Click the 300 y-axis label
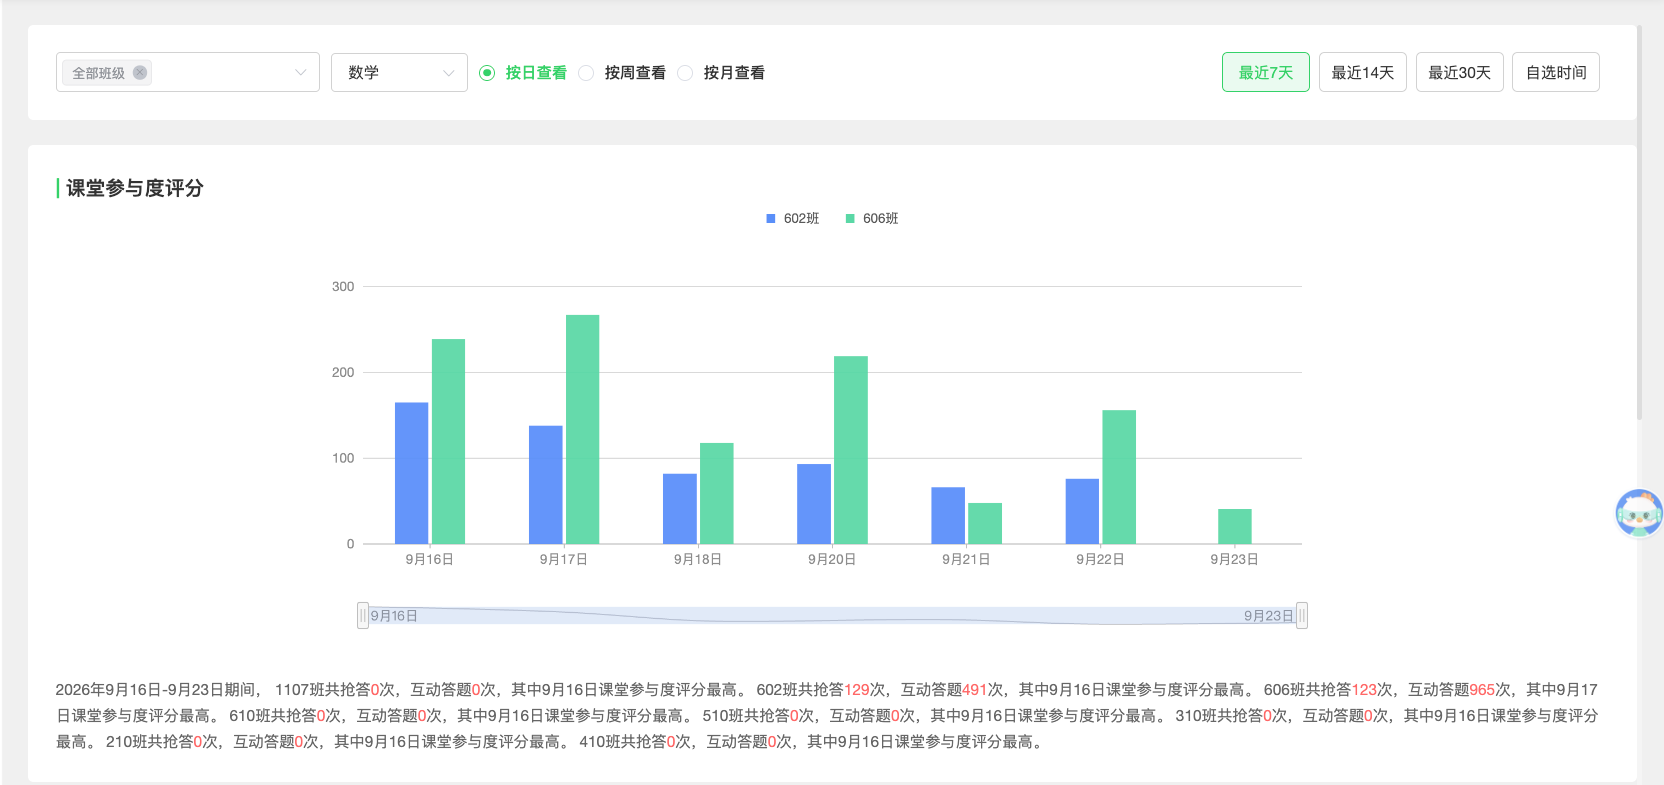 pyautogui.click(x=343, y=286)
